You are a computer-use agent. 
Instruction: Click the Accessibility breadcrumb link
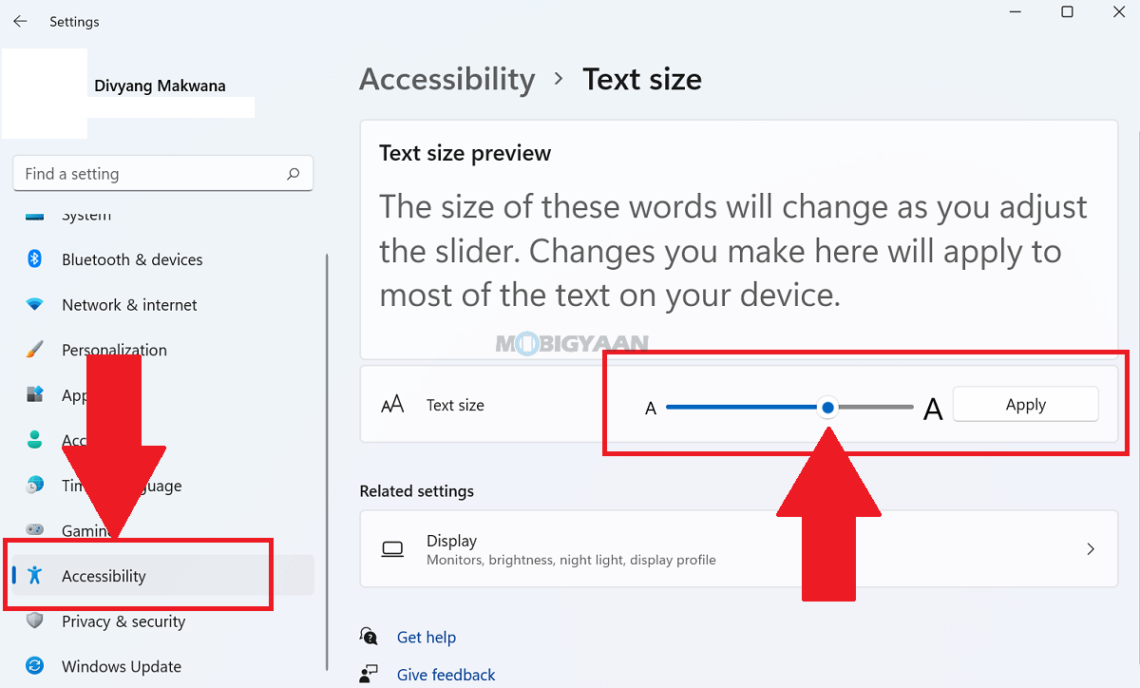pos(447,79)
